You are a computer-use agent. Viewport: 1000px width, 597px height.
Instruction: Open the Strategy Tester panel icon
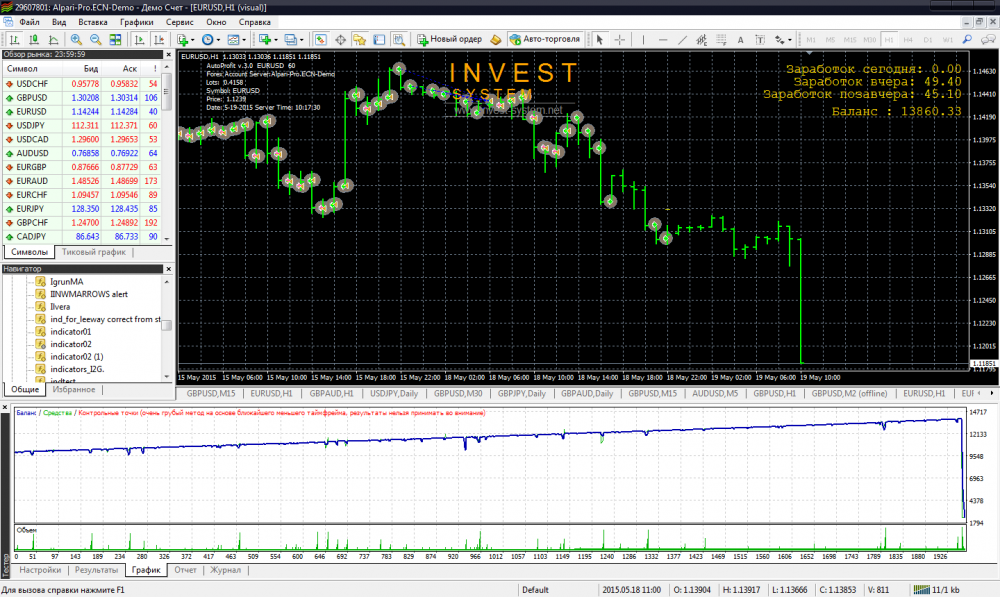pyautogui.click(x=399, y=40)
